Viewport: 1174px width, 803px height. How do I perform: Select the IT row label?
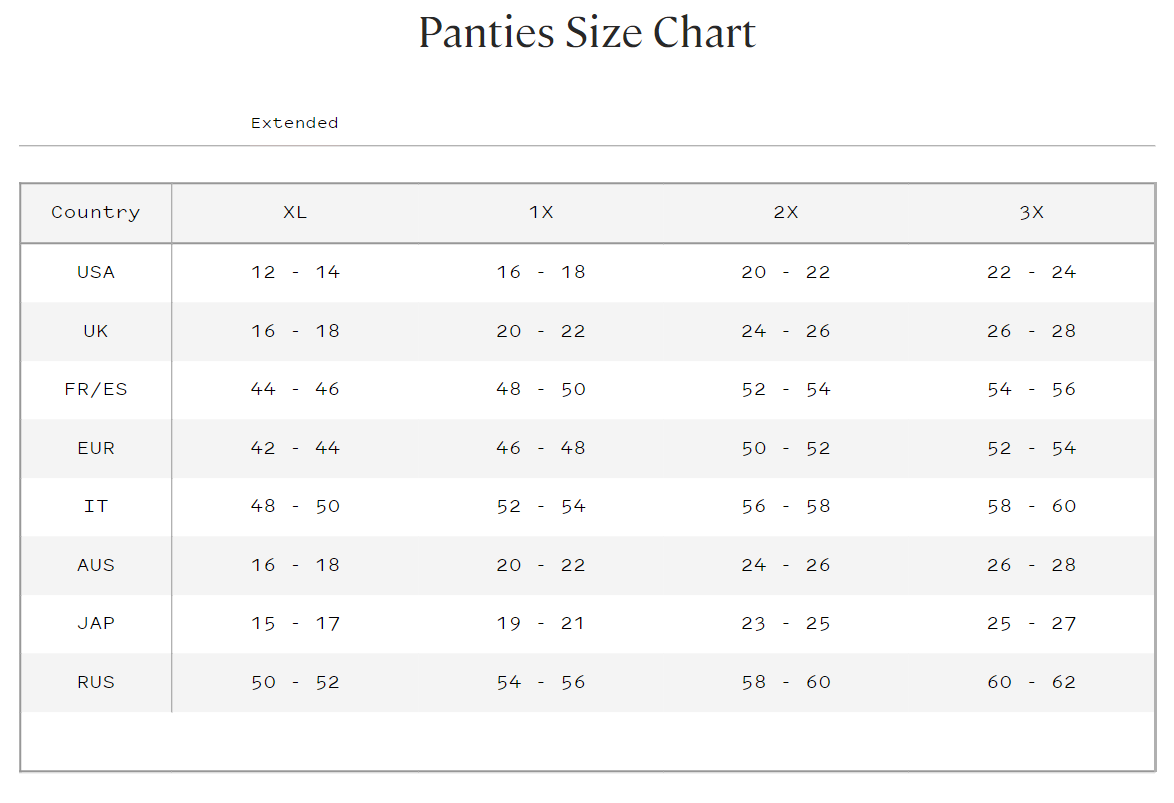pyautogui.click(x=96, y=506)
